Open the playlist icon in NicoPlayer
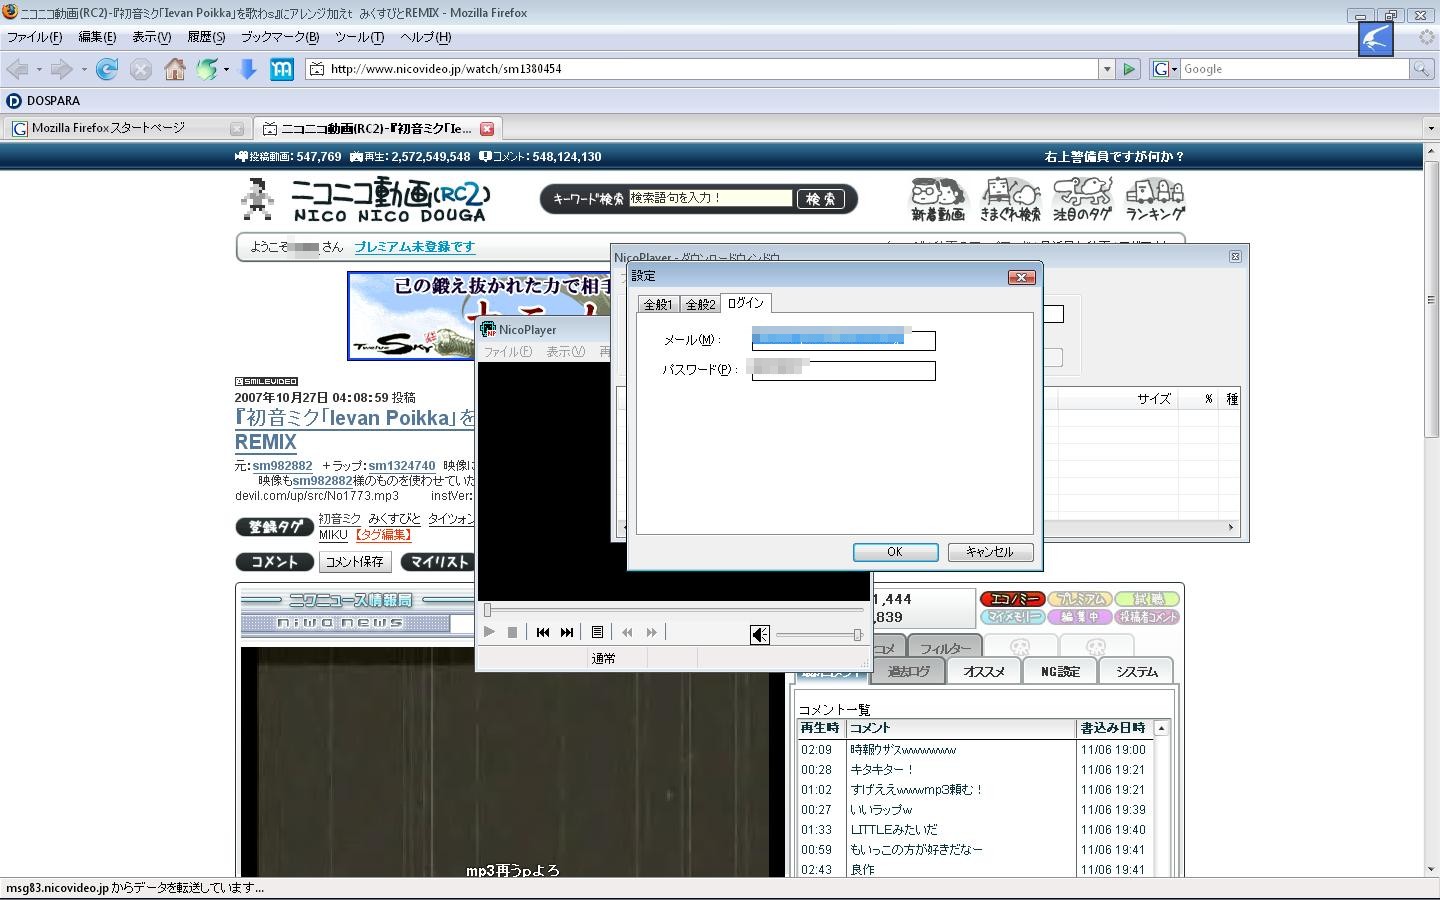The image size is (1440, 900). pyautogui.click(x=597, y=632)
